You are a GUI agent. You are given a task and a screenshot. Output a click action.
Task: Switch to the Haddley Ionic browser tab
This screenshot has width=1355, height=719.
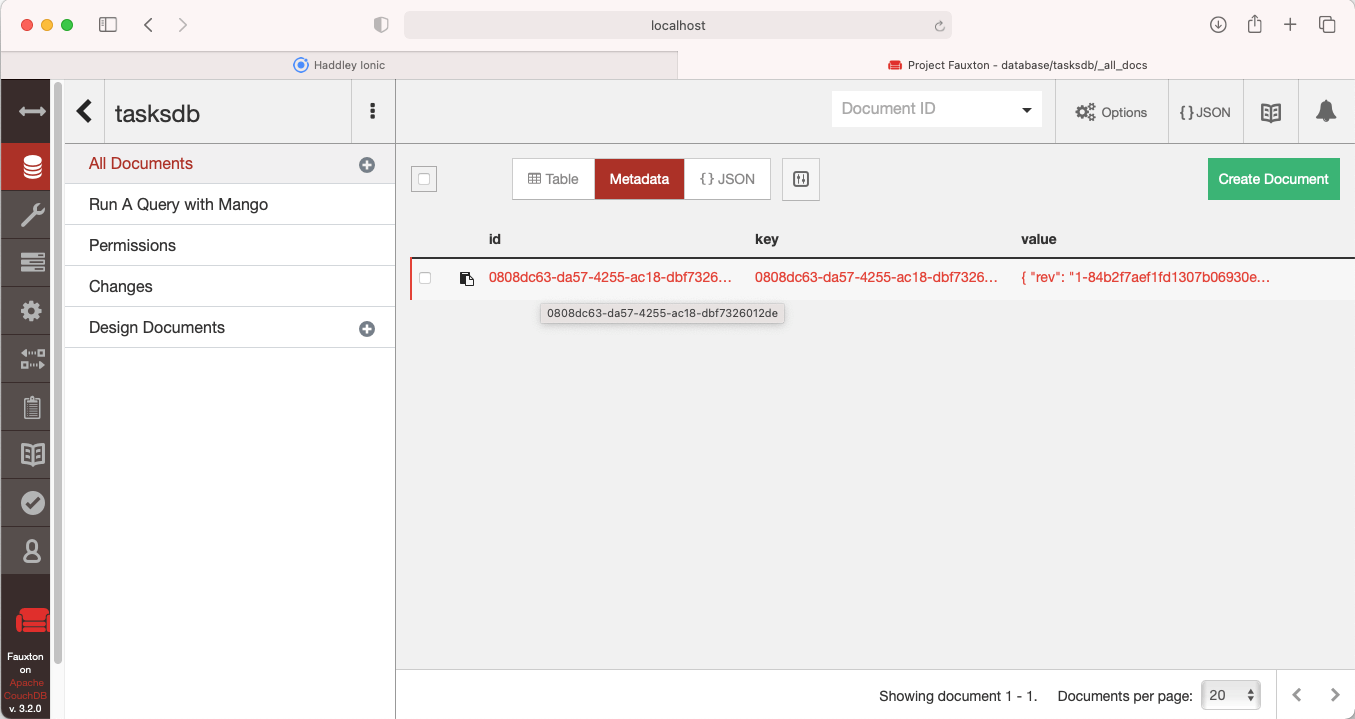pyautogui.click(x=339, y=65)
